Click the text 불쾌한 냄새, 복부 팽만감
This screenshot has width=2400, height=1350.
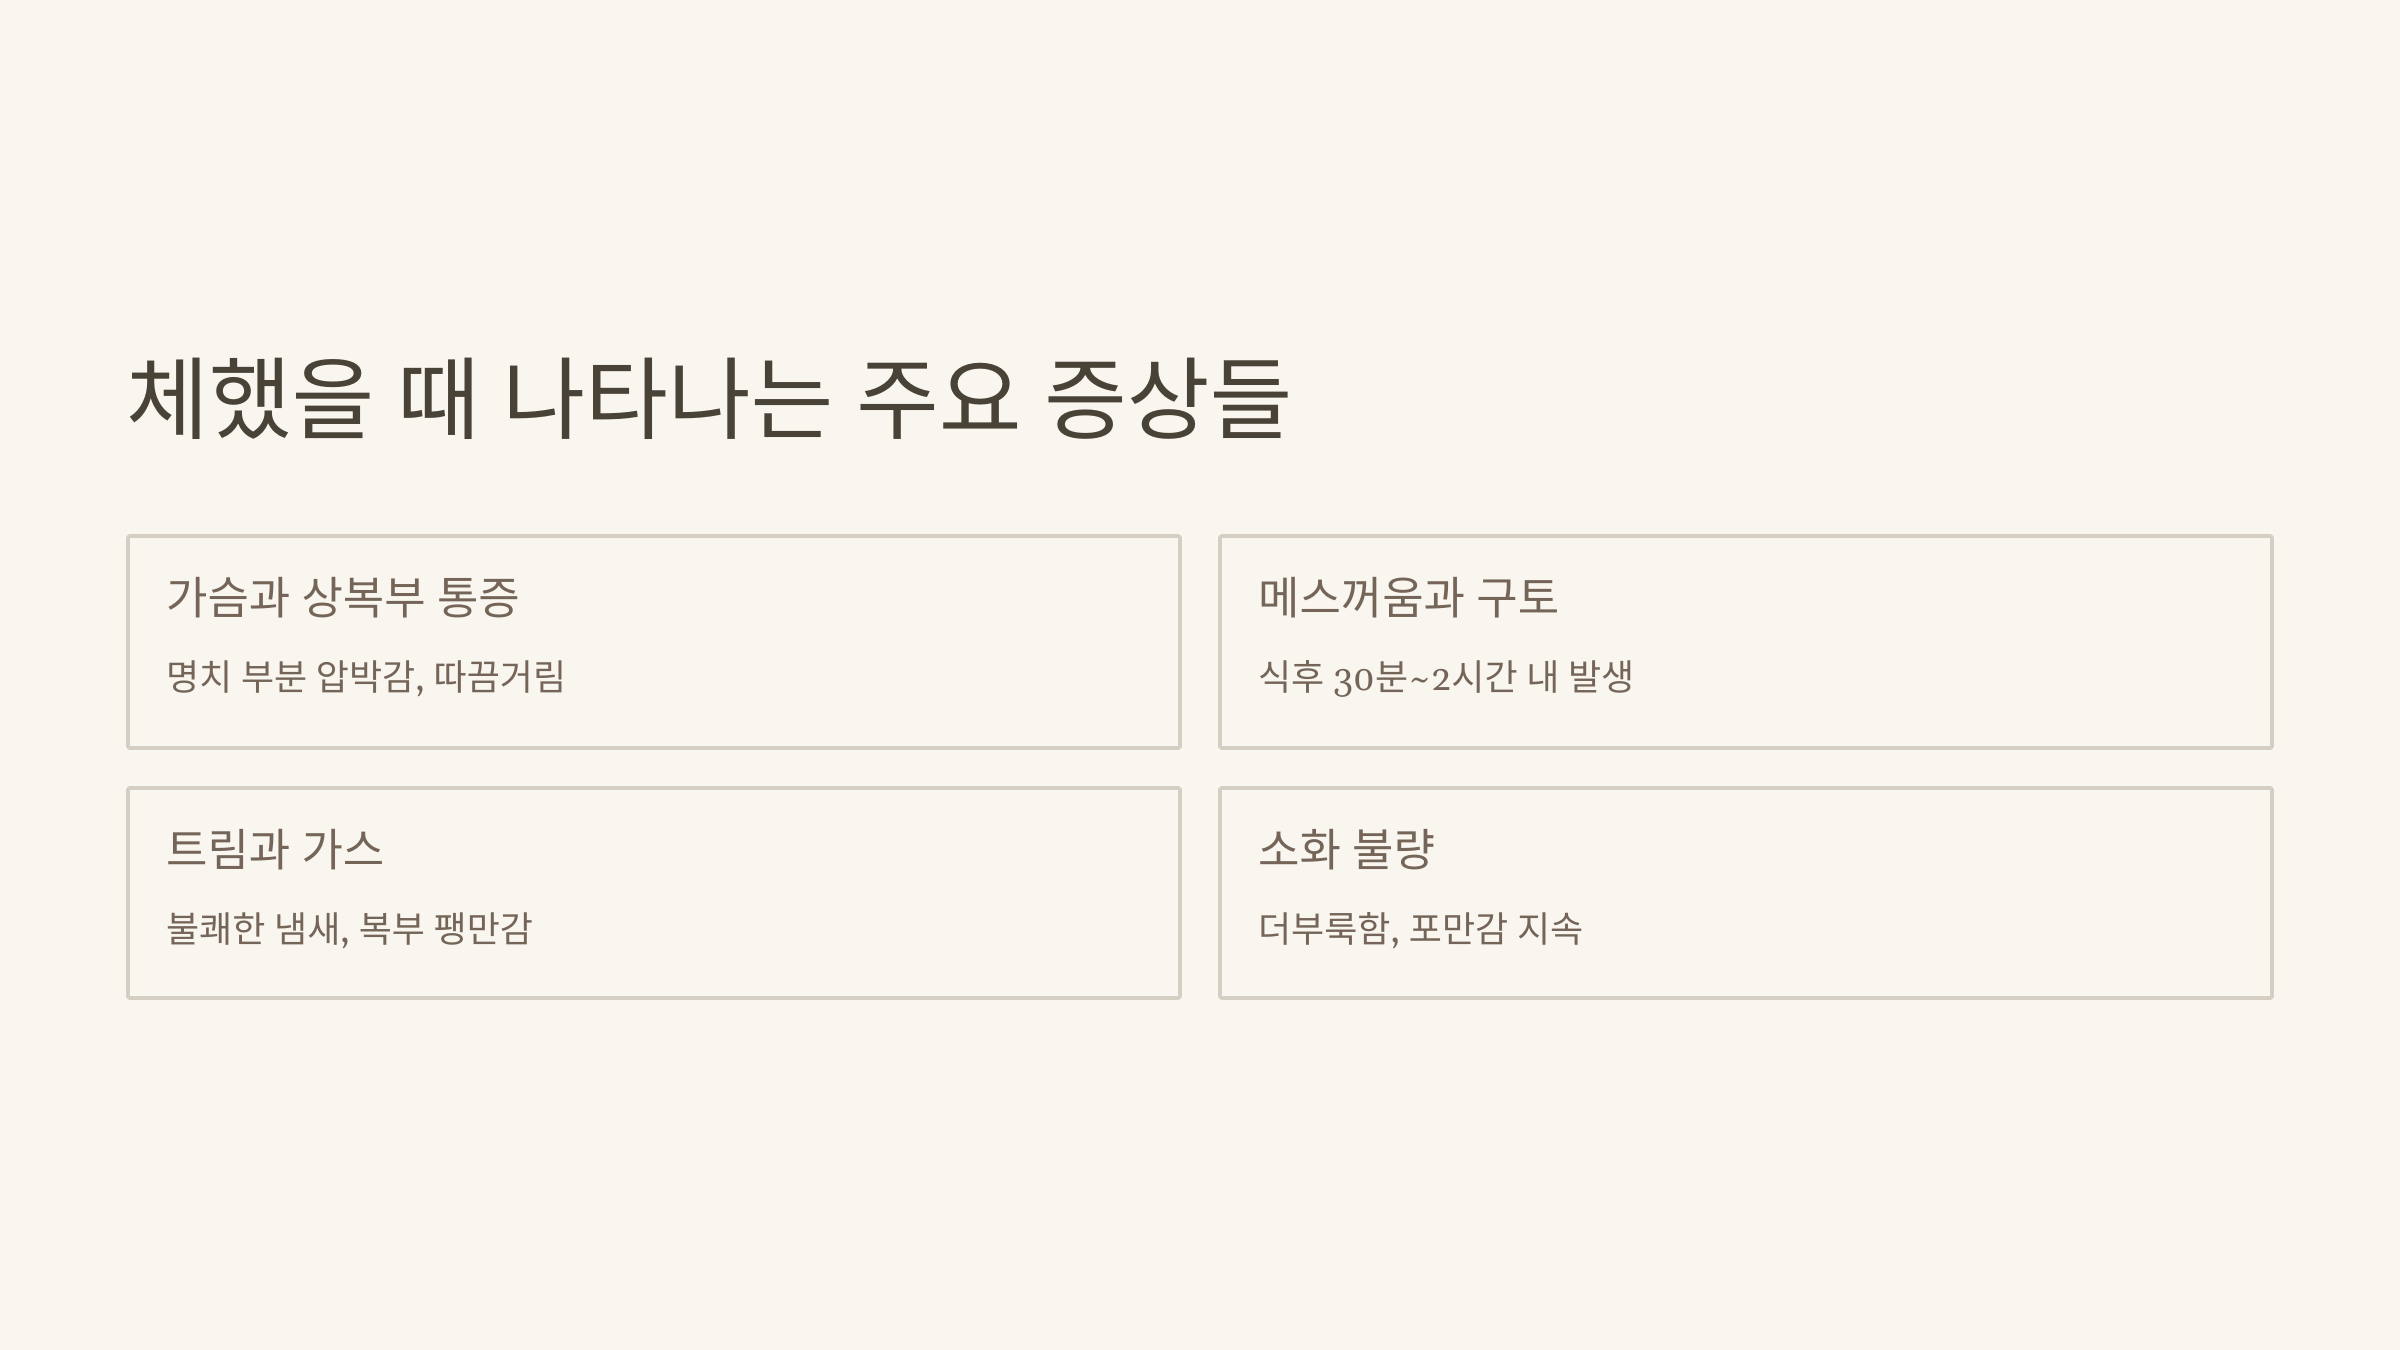(349, 929)
